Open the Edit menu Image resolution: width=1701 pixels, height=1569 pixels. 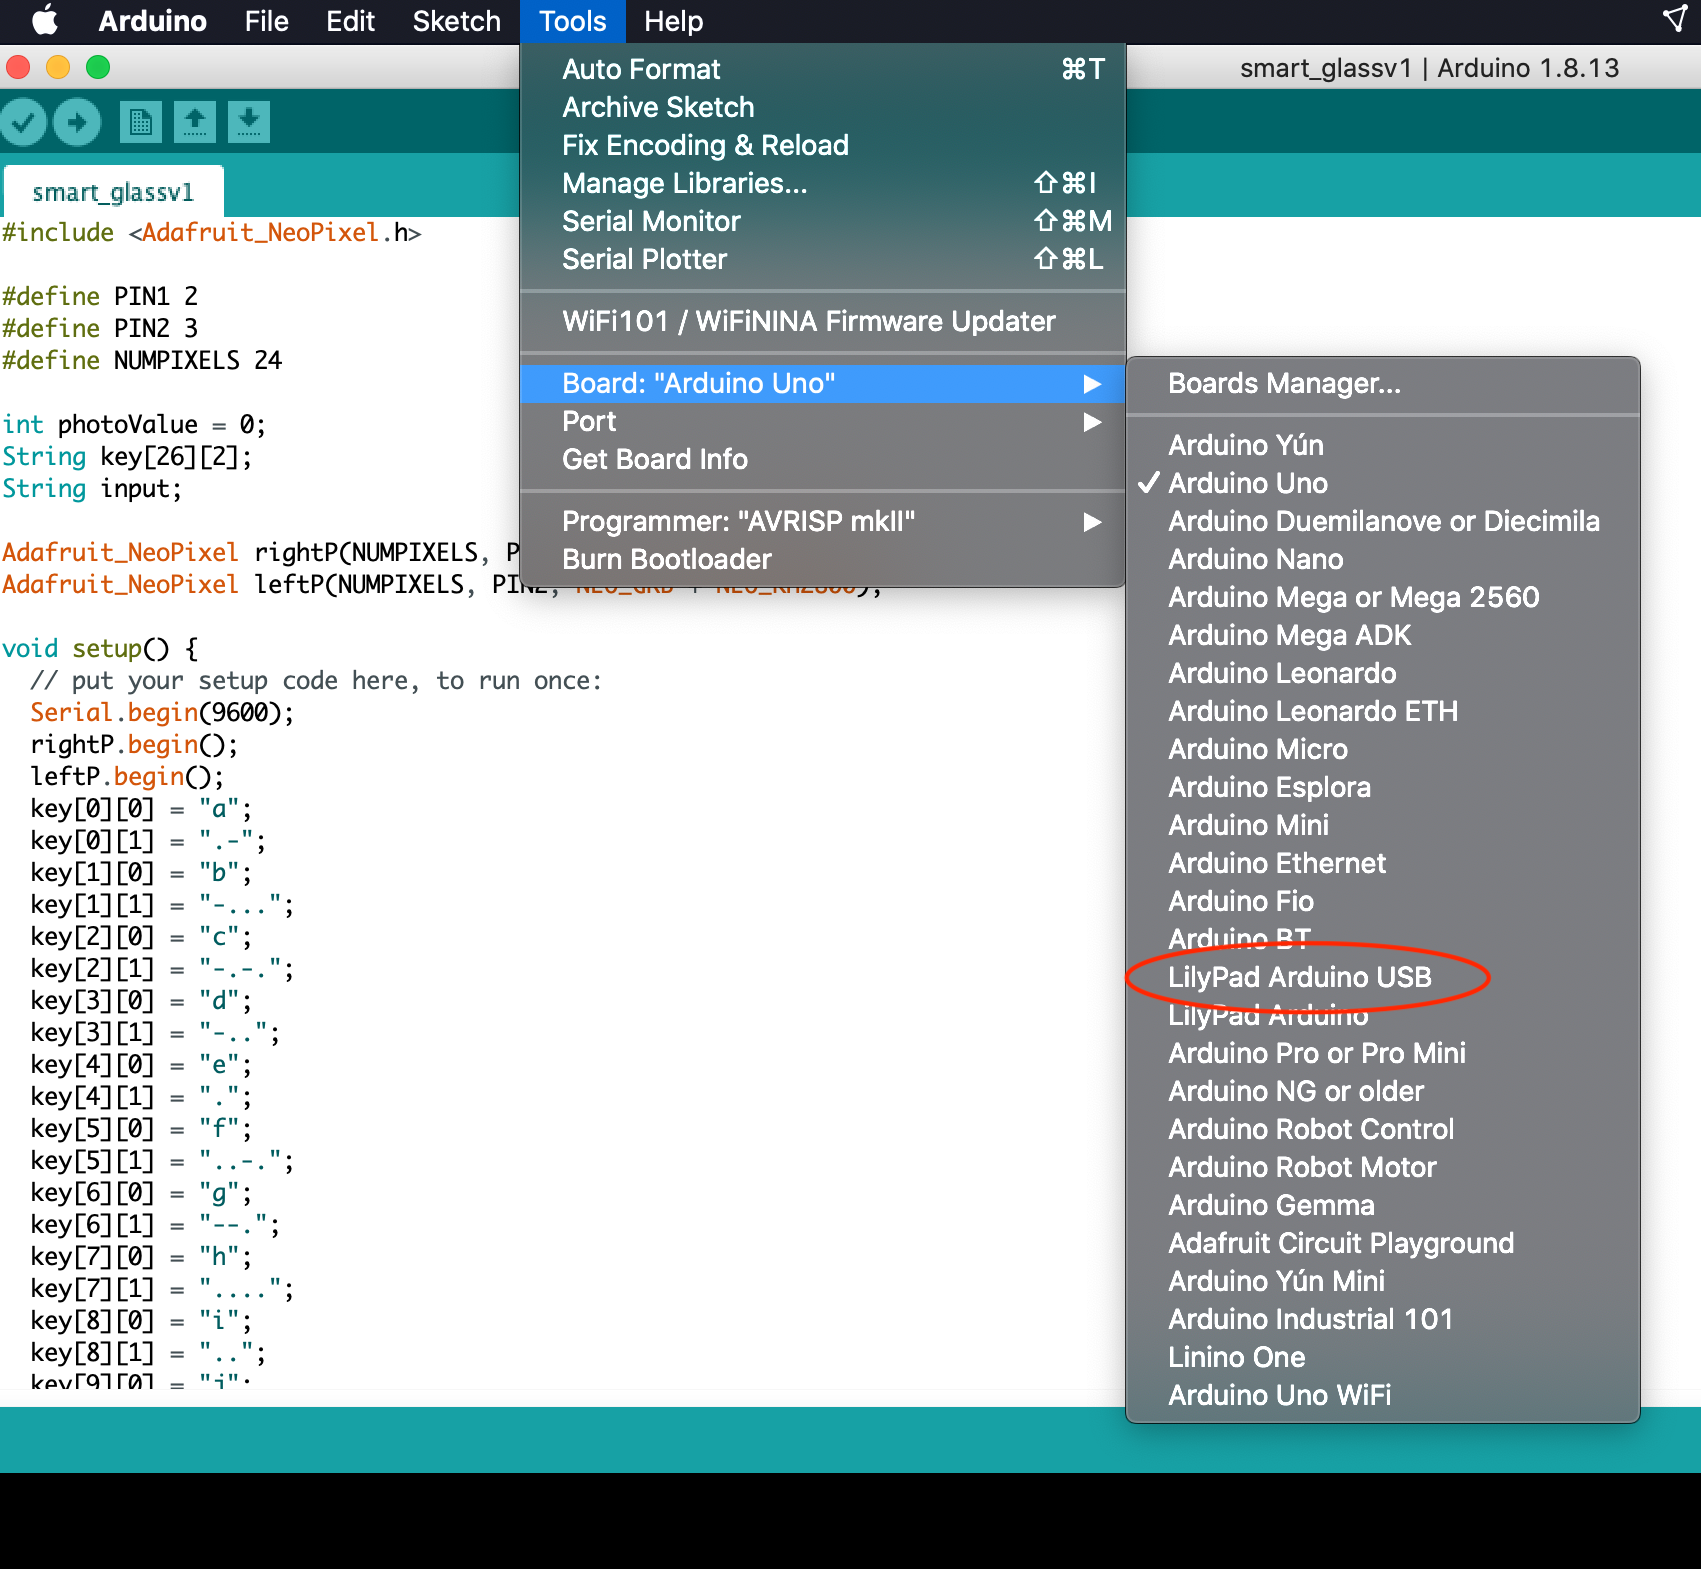click(350, 21)
